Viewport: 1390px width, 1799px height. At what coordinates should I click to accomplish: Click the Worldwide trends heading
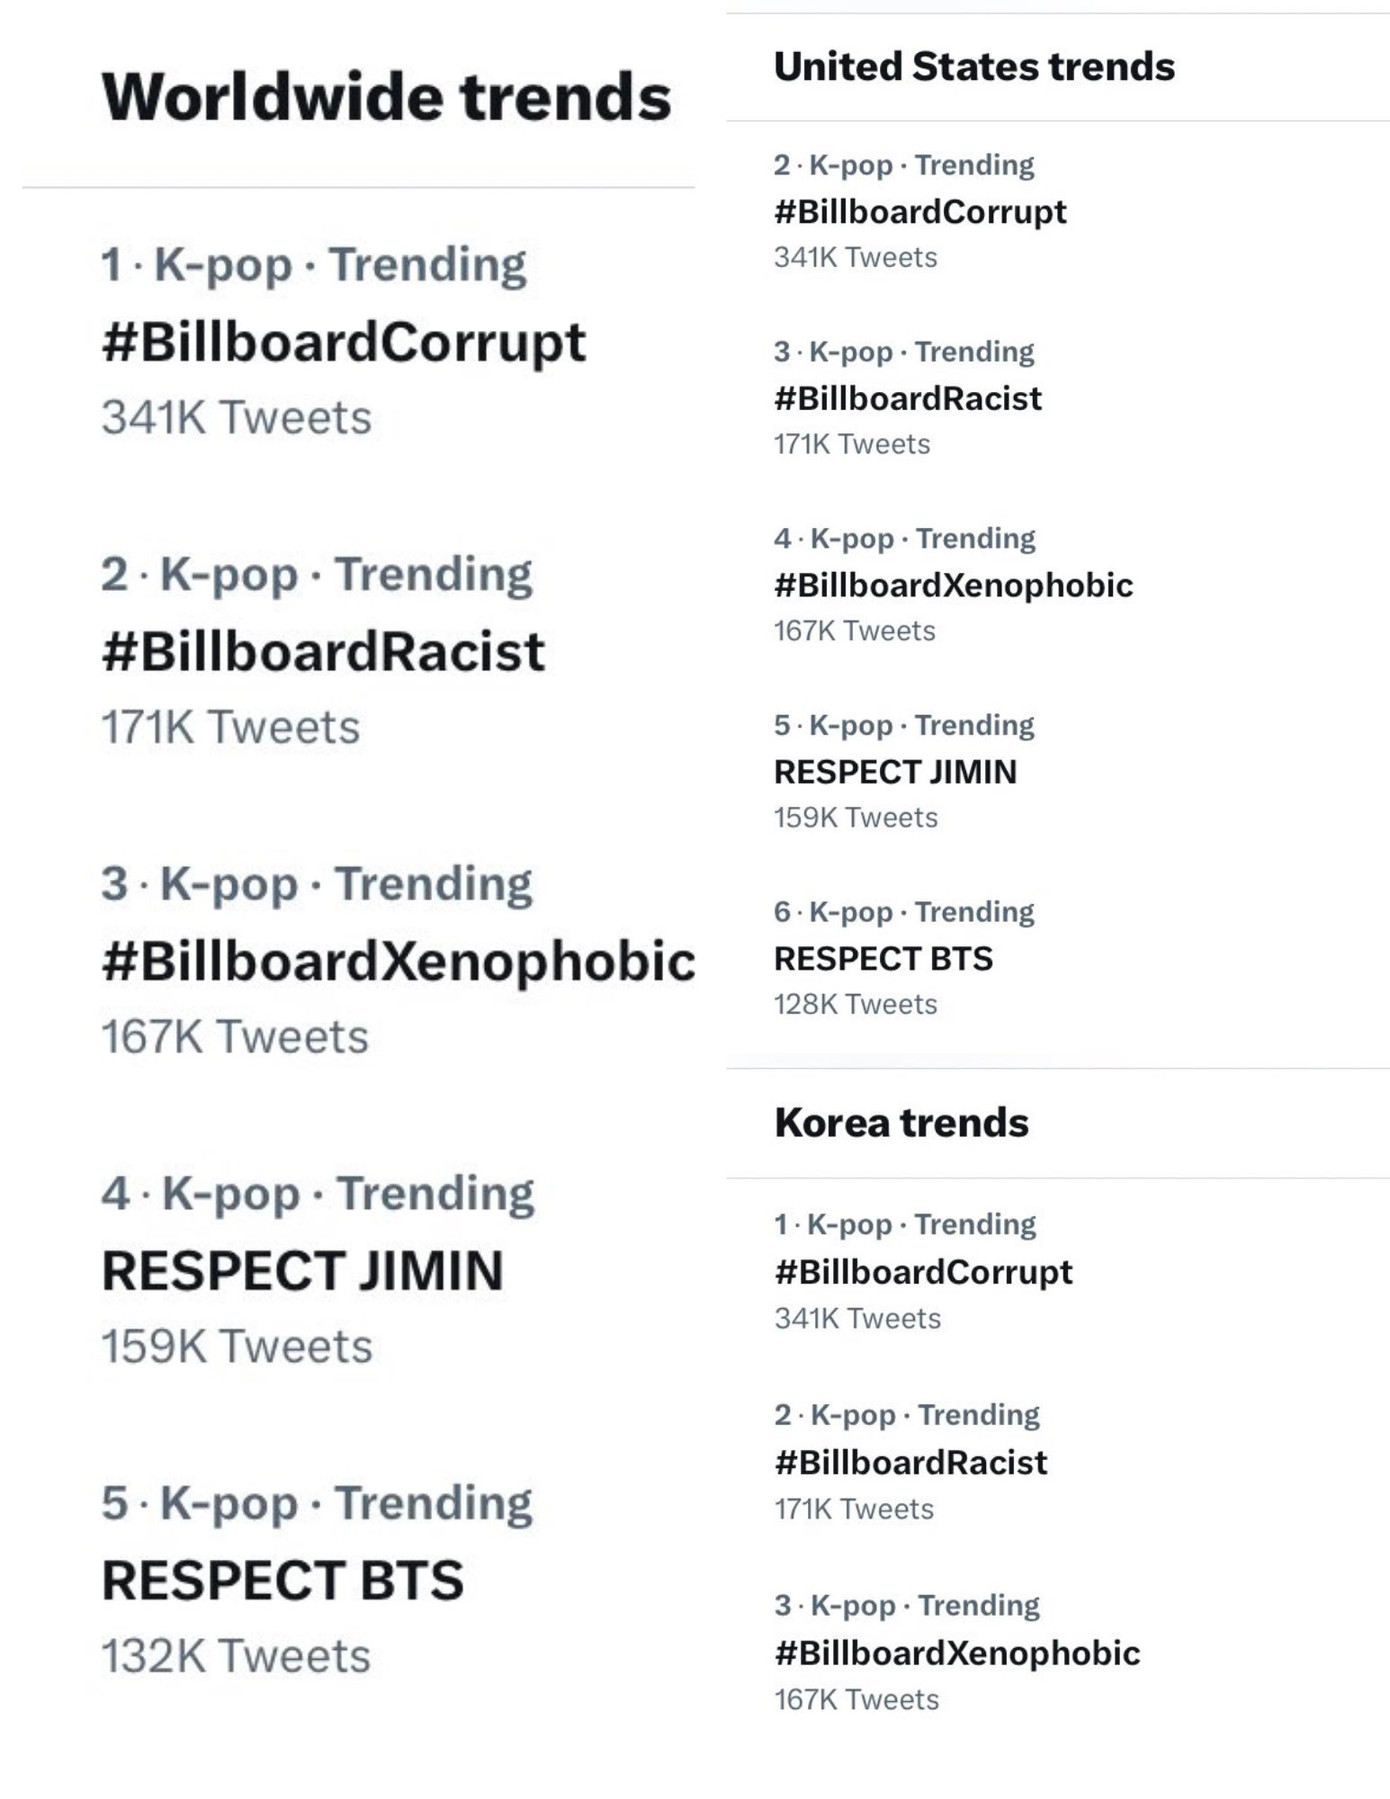pyautogui.click(x=387, y=95)
